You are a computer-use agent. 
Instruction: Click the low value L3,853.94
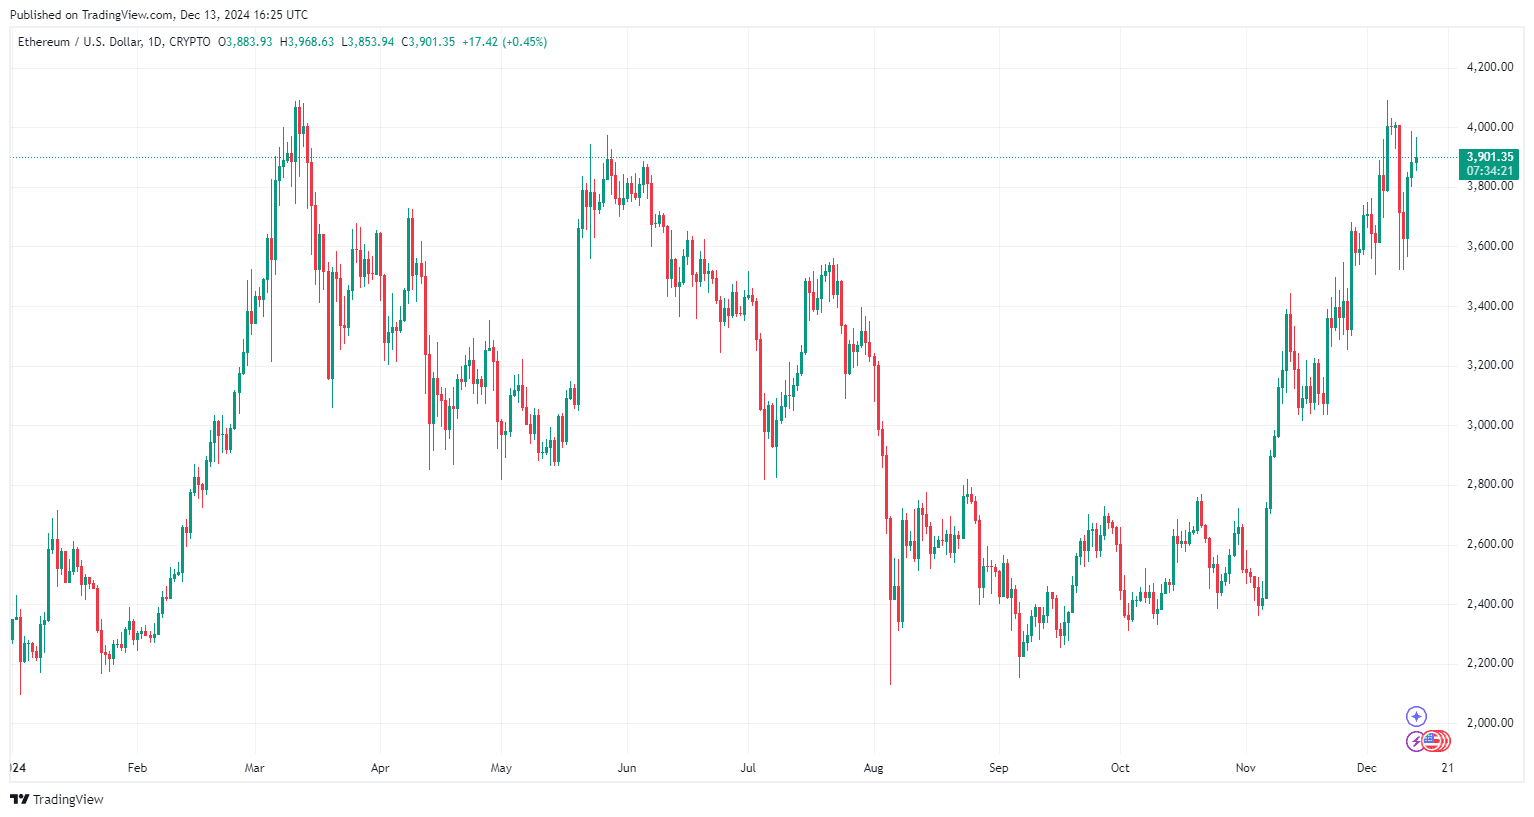[368, 42]
